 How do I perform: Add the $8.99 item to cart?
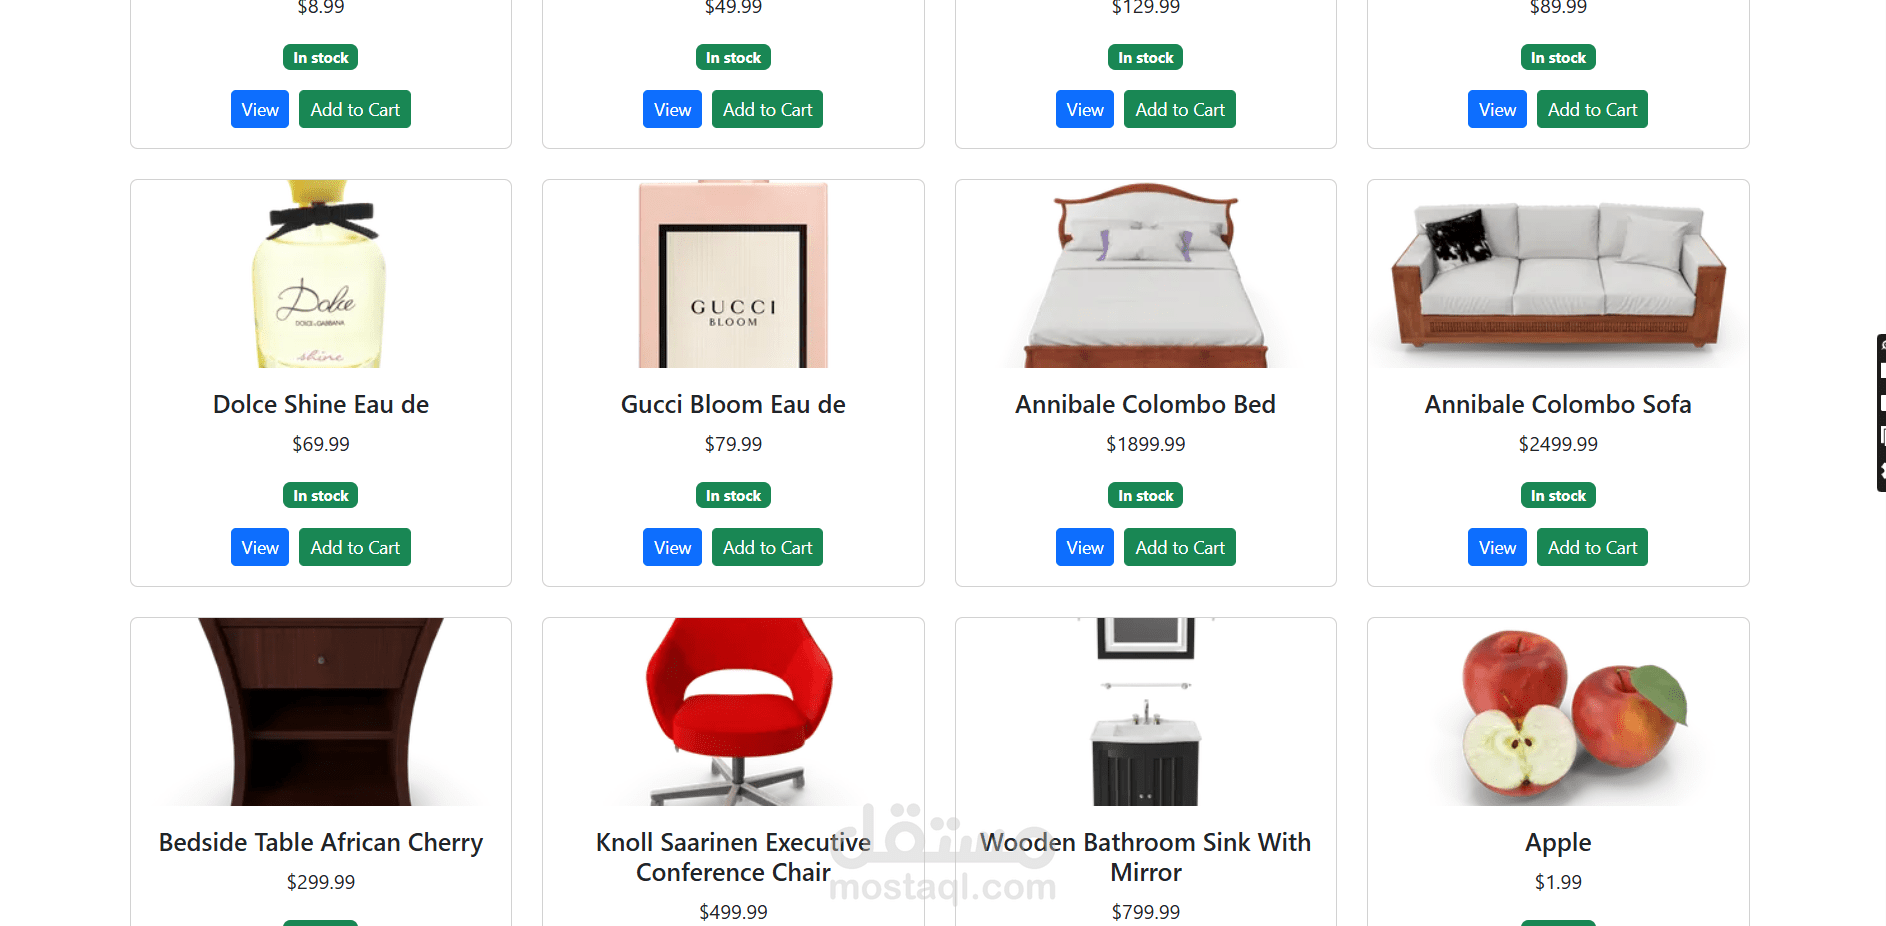tap(355, 109)
